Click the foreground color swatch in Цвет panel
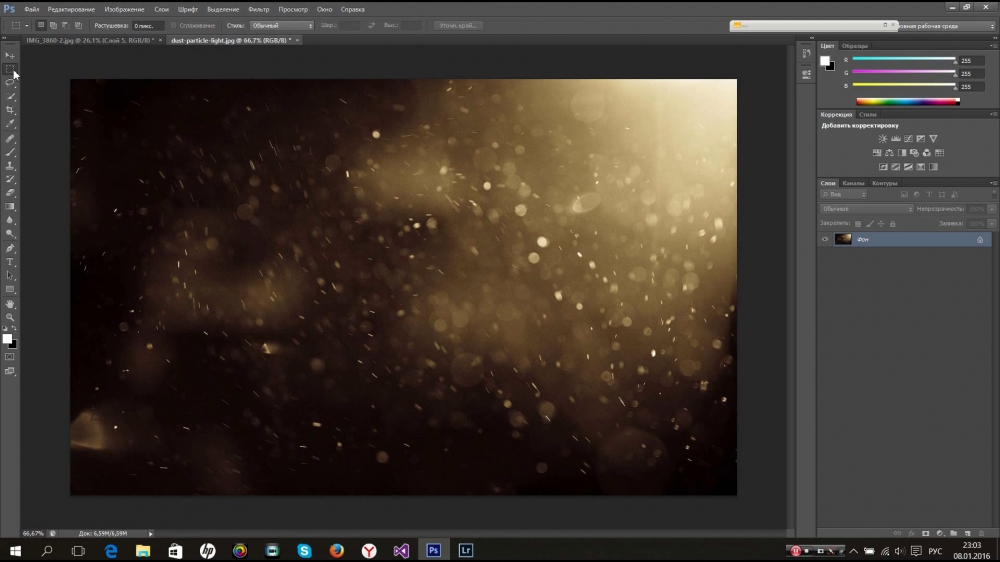 click(825, 61)
